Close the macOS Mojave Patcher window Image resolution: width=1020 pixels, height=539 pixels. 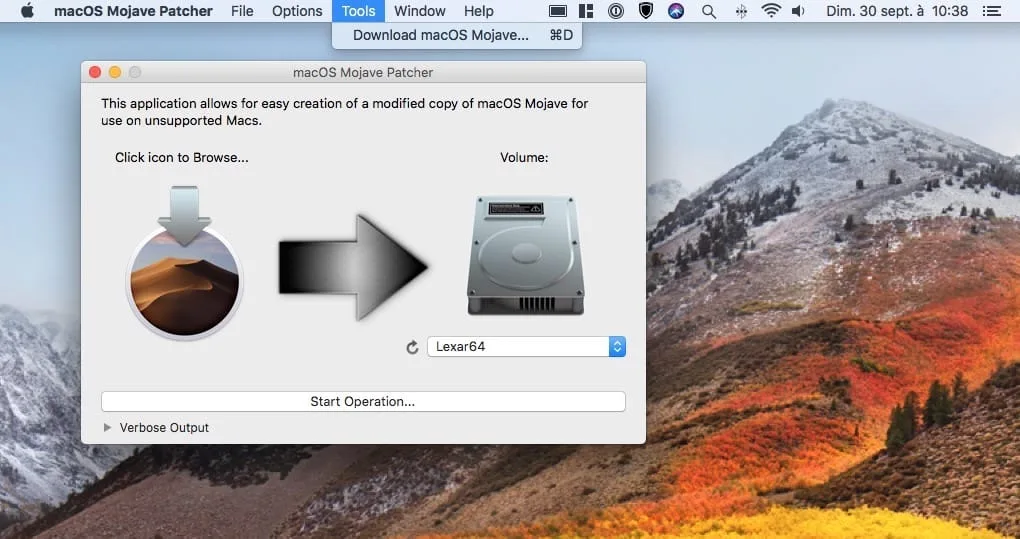click(95, 72)
